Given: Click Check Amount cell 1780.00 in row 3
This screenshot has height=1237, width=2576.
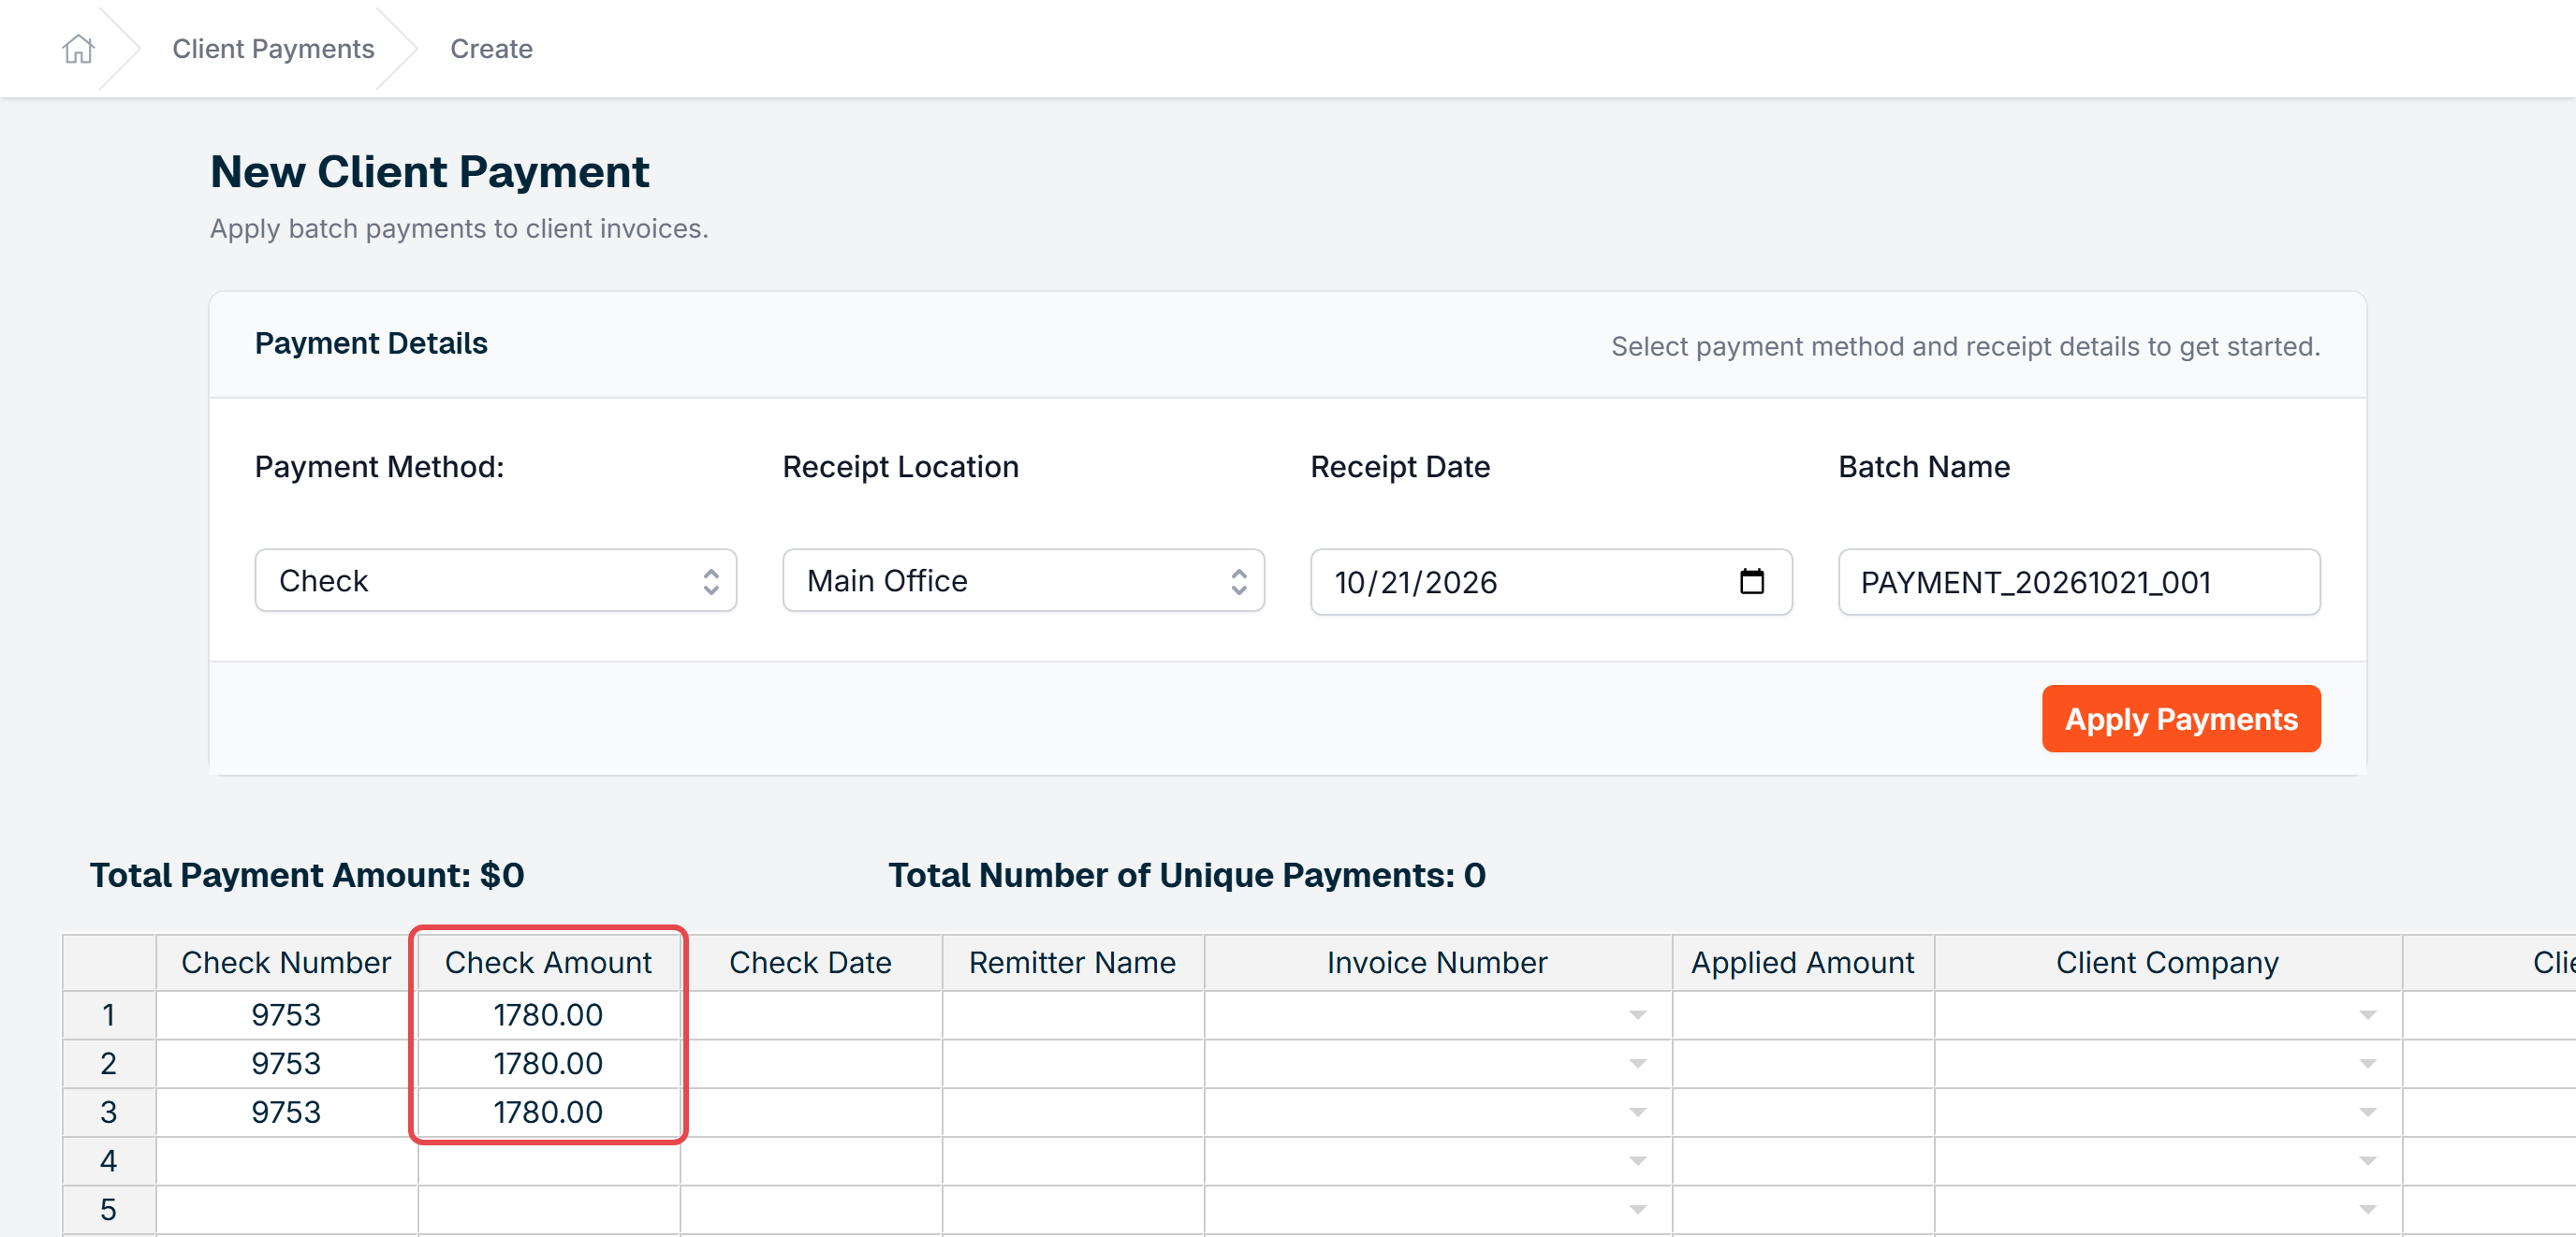Looking at the screenshot, I should pyautogui.click(x=548, y=1112).
